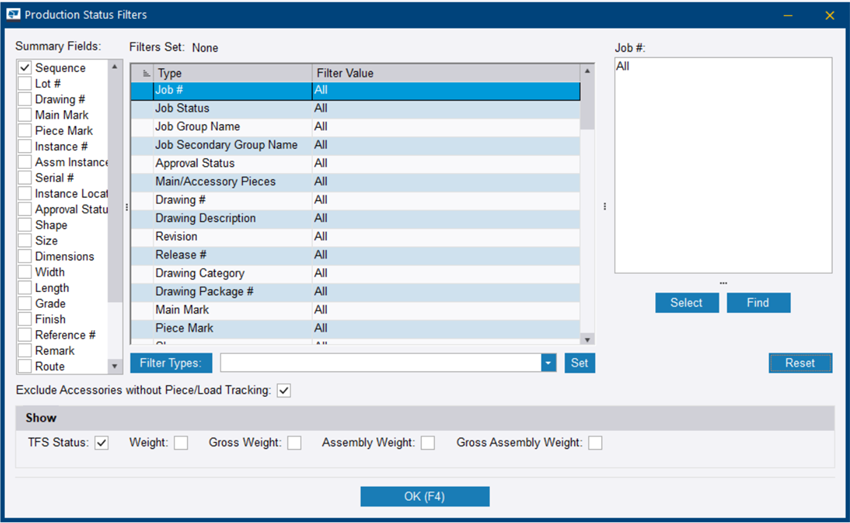Enable the Lot # summary field
This screenshot has height=523, width=850.
point(25,84)
